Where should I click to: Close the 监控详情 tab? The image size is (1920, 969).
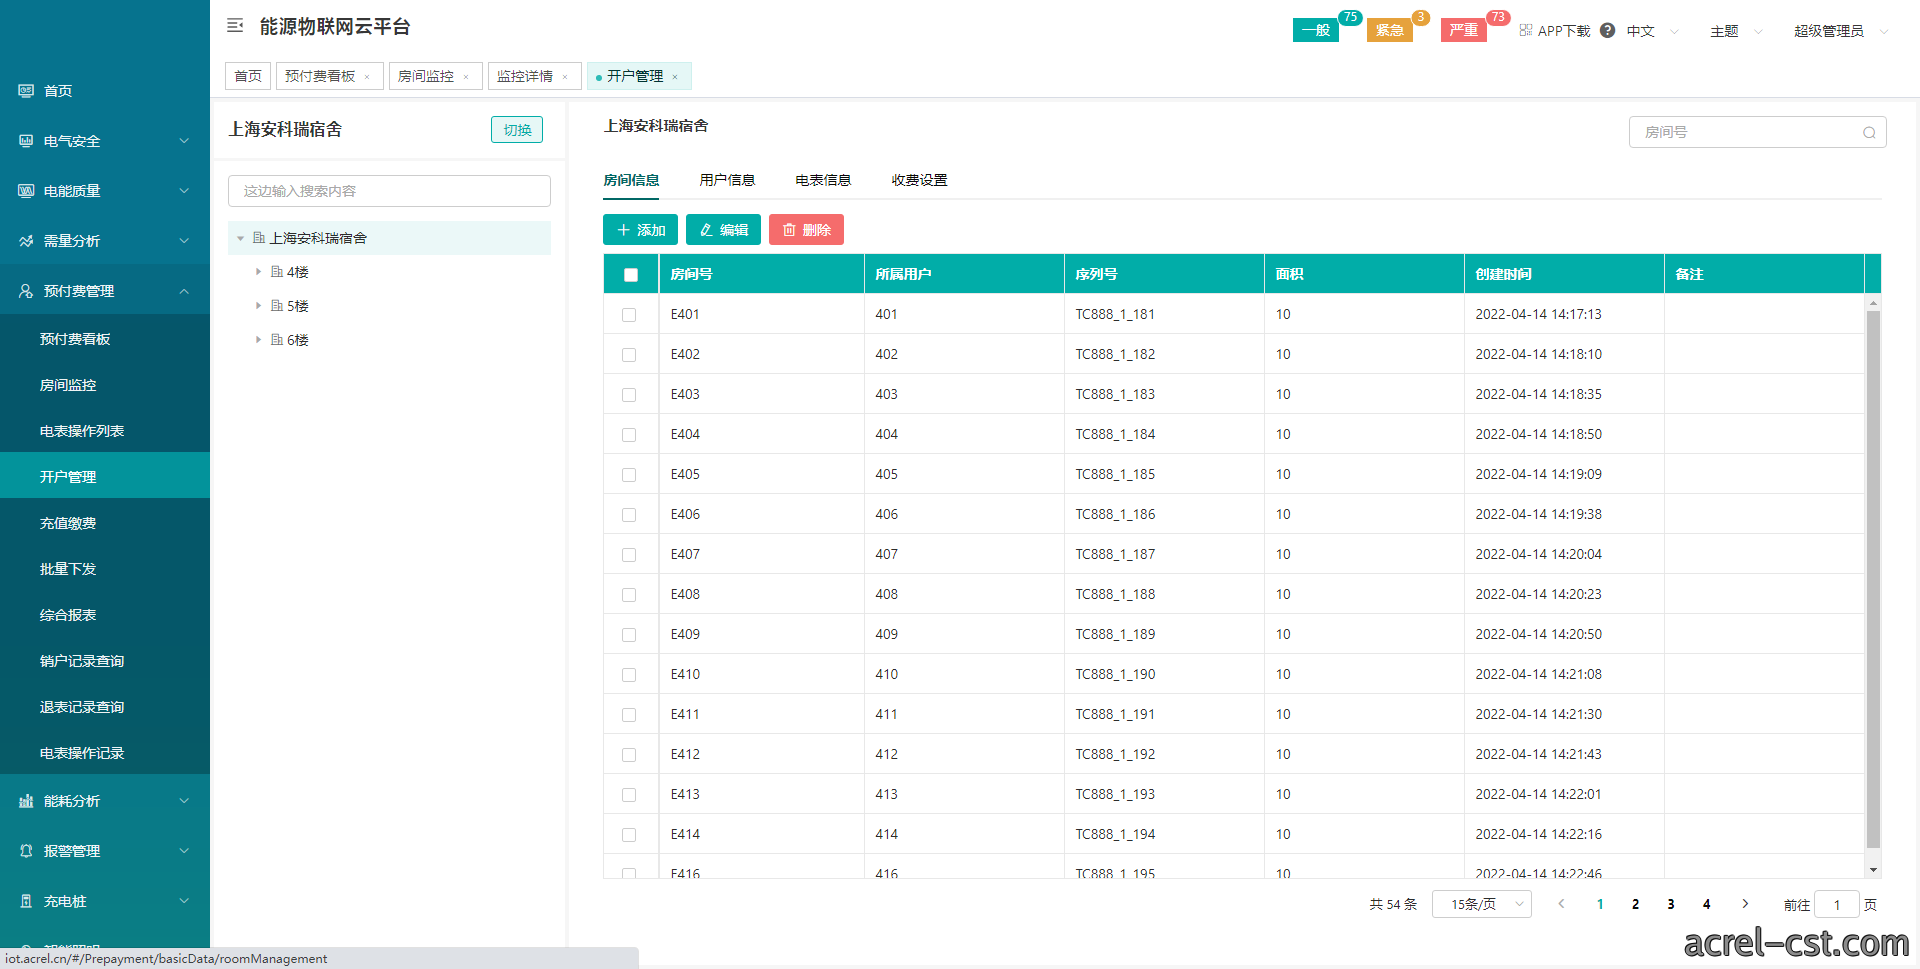coord(565,77)
